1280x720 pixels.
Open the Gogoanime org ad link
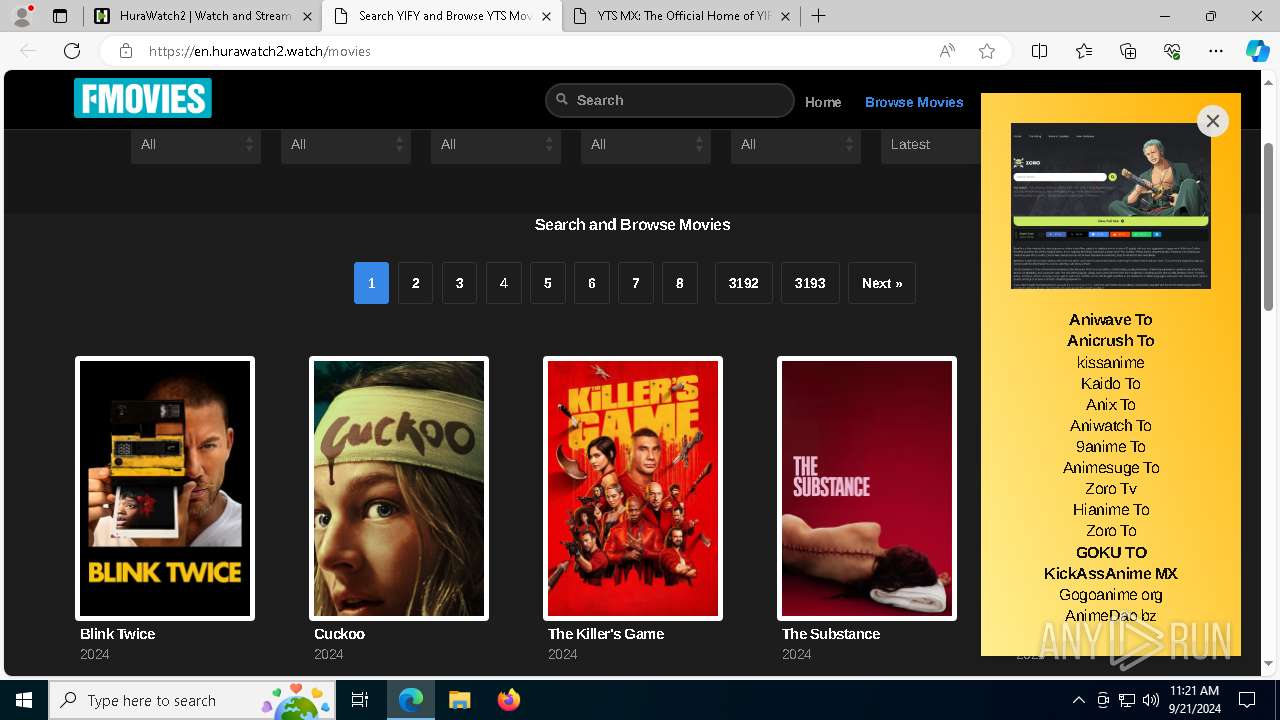1111,594
